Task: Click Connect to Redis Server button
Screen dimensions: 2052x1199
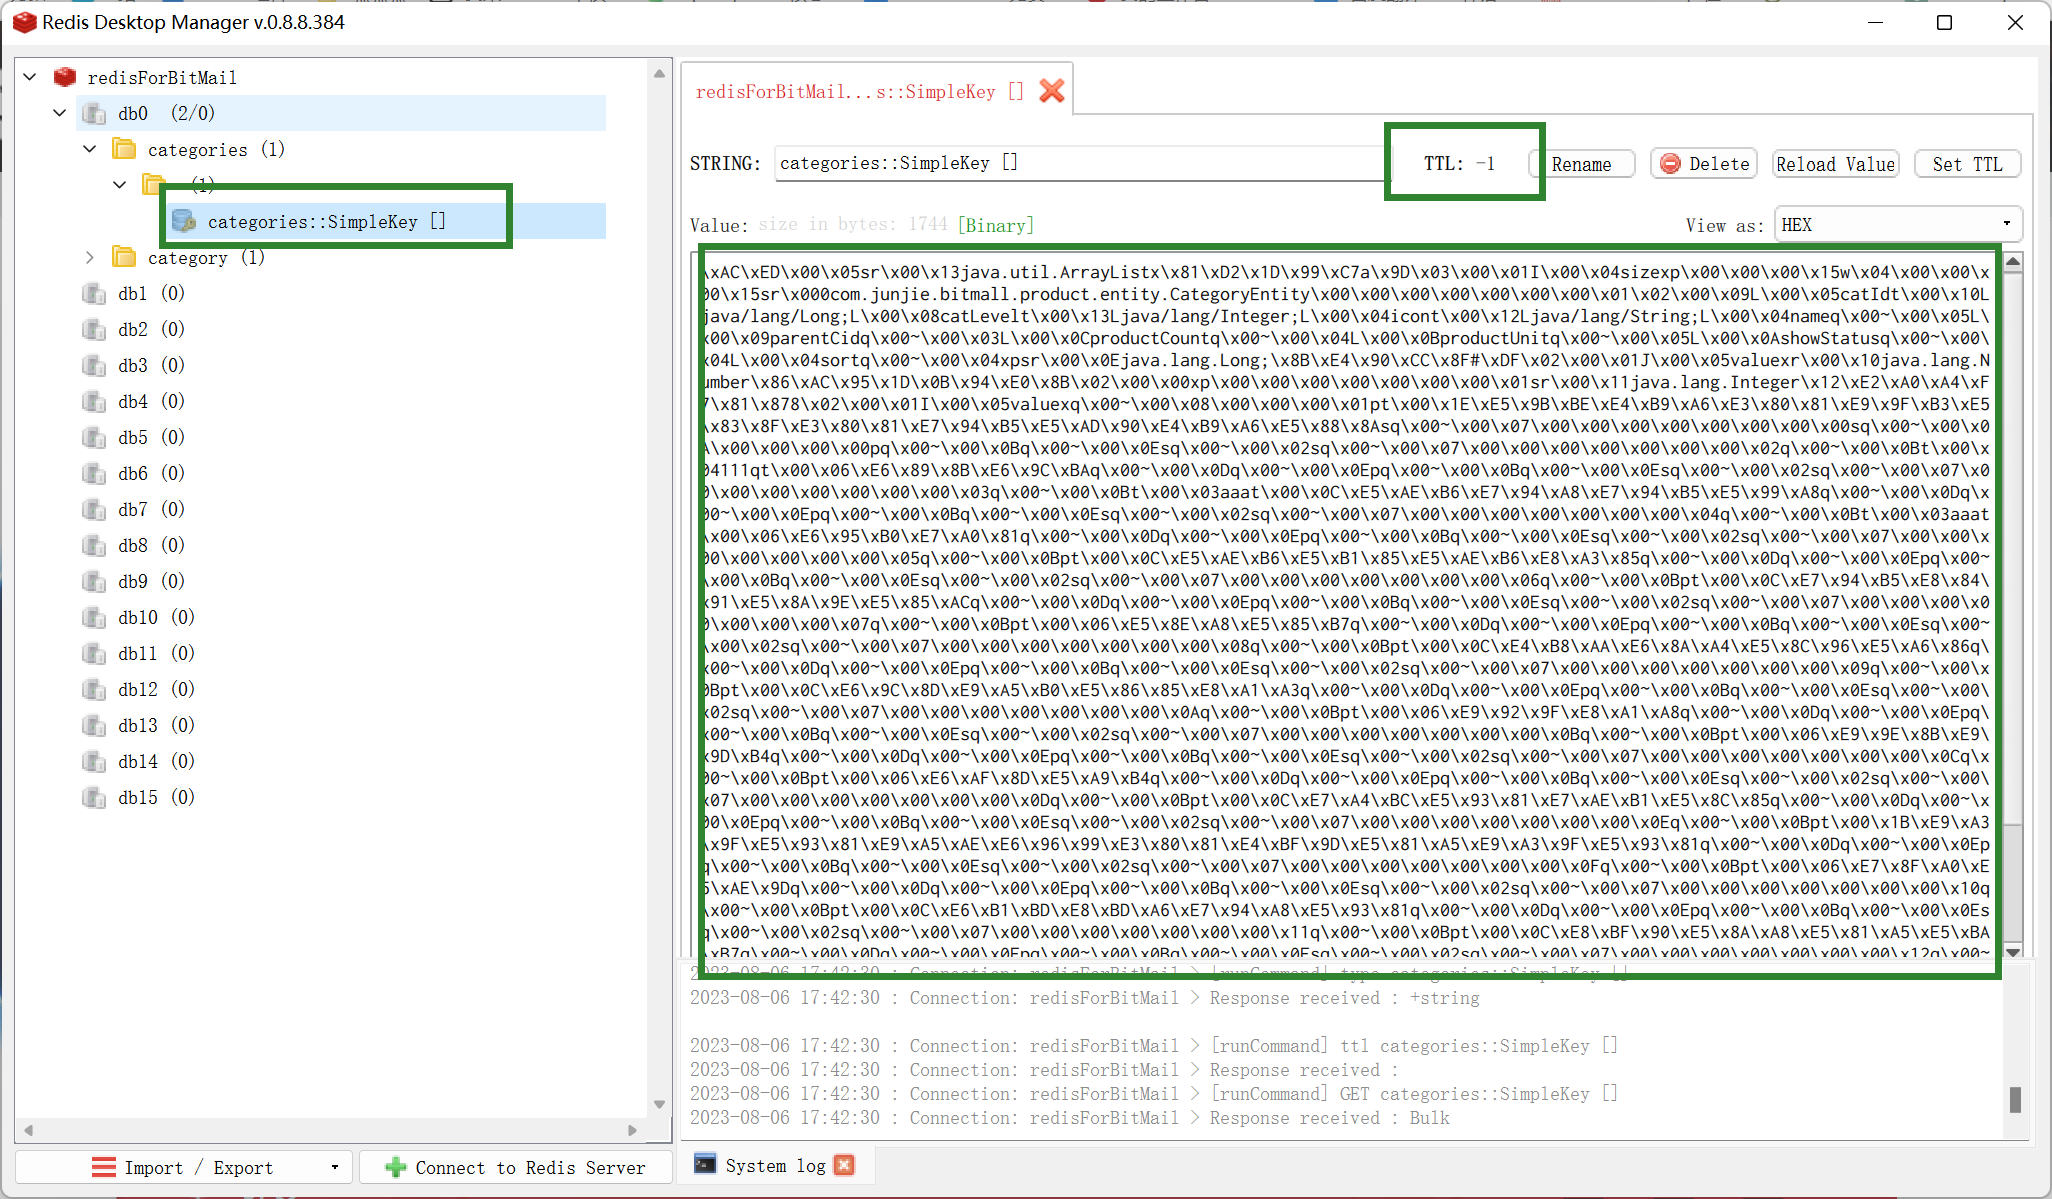Action: point(515,1167)
